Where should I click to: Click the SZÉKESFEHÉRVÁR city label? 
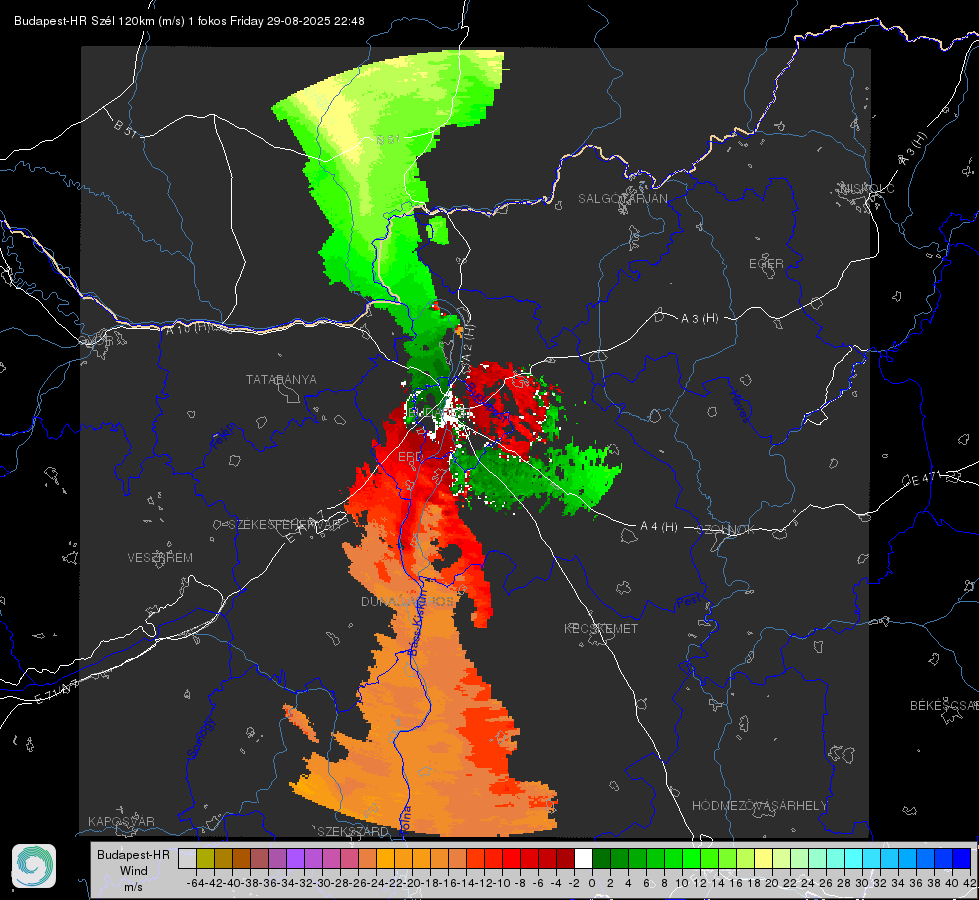pyautogui.click(x=284, y=525)
